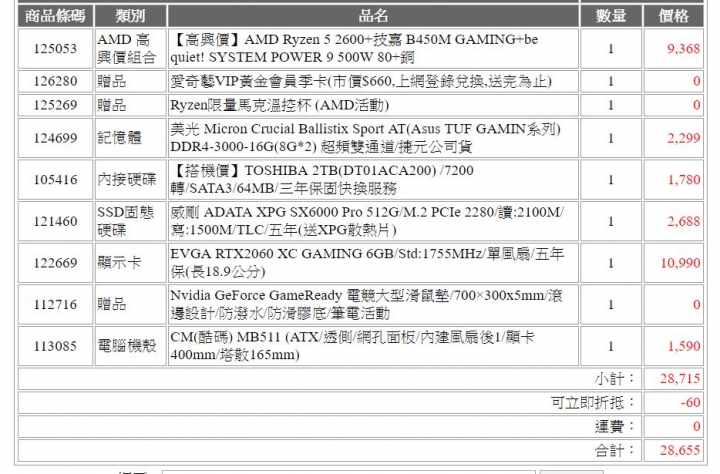Click the 類別 column header
Screen dimensions: 720x474
[x=130, y=16]
